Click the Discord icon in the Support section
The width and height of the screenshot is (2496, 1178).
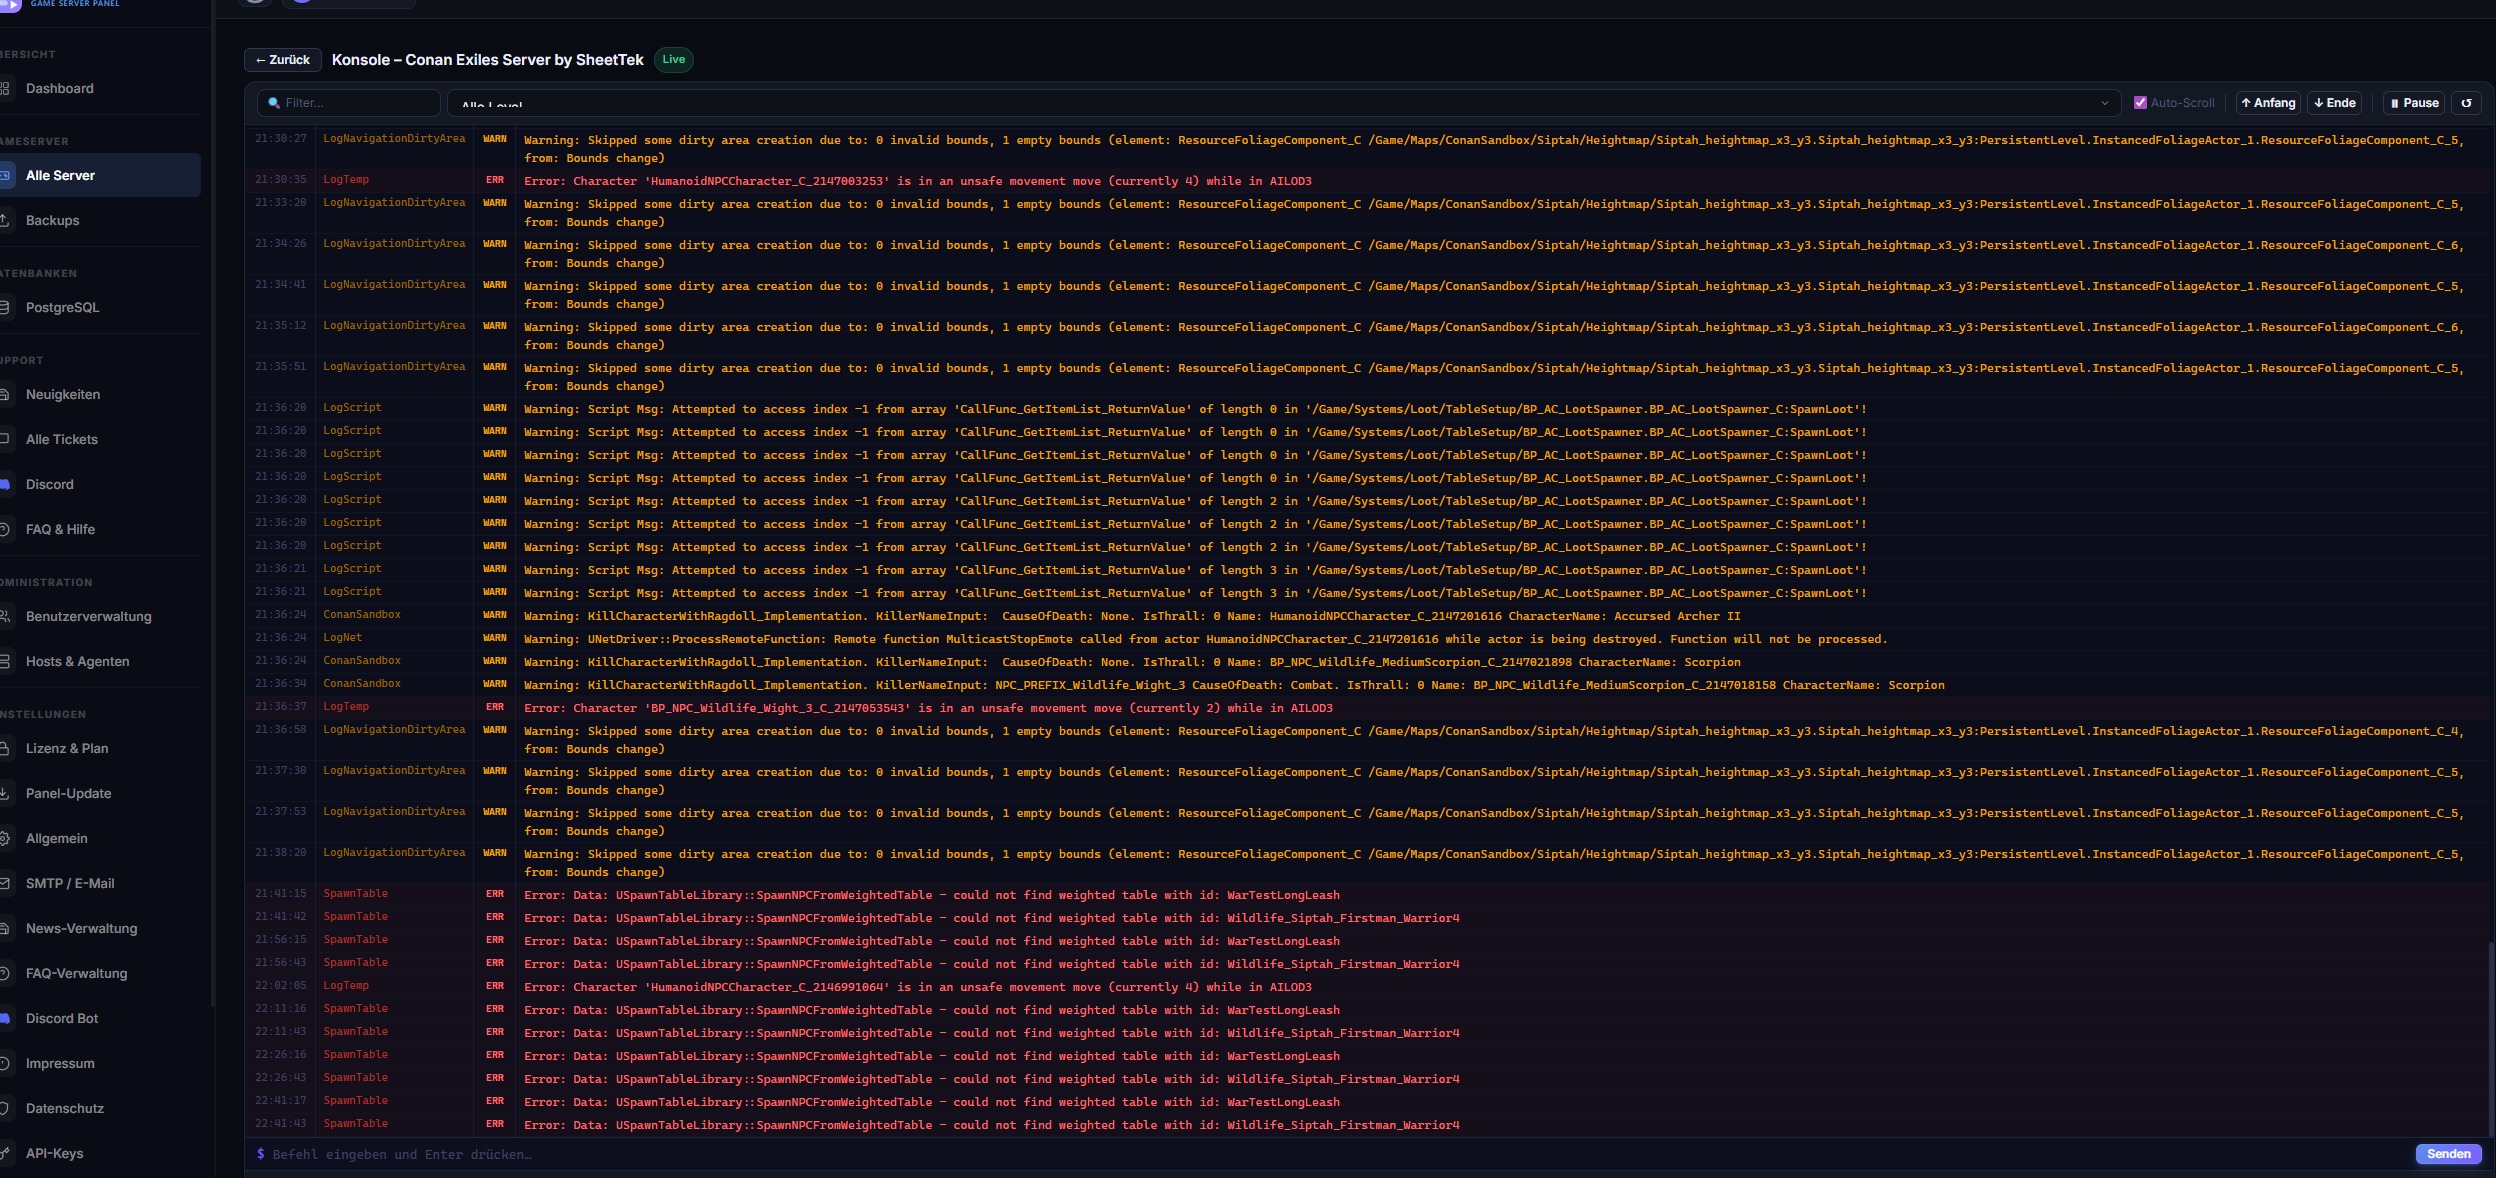(x=4, y=485)
